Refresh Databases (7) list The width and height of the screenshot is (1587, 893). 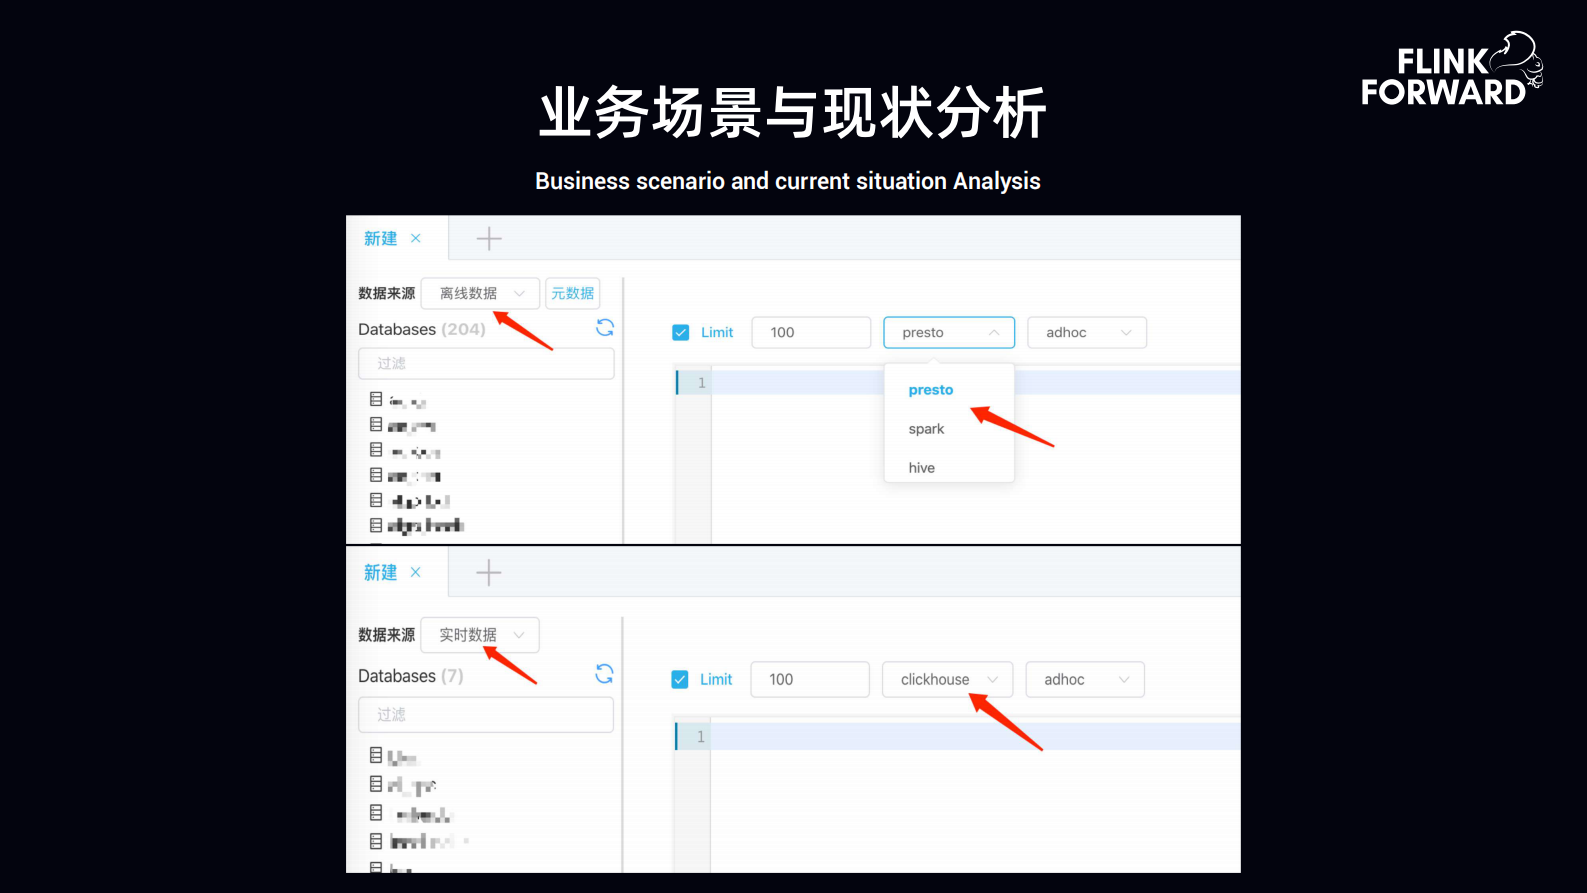pyautogui.click(x=604, y=674)
